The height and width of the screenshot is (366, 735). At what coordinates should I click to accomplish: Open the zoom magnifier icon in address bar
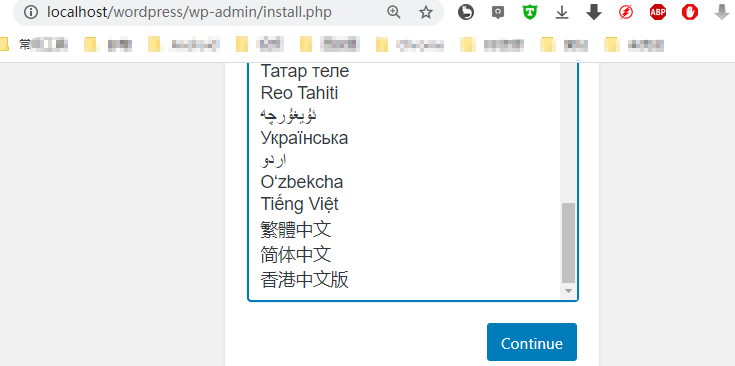pos(394,13)
